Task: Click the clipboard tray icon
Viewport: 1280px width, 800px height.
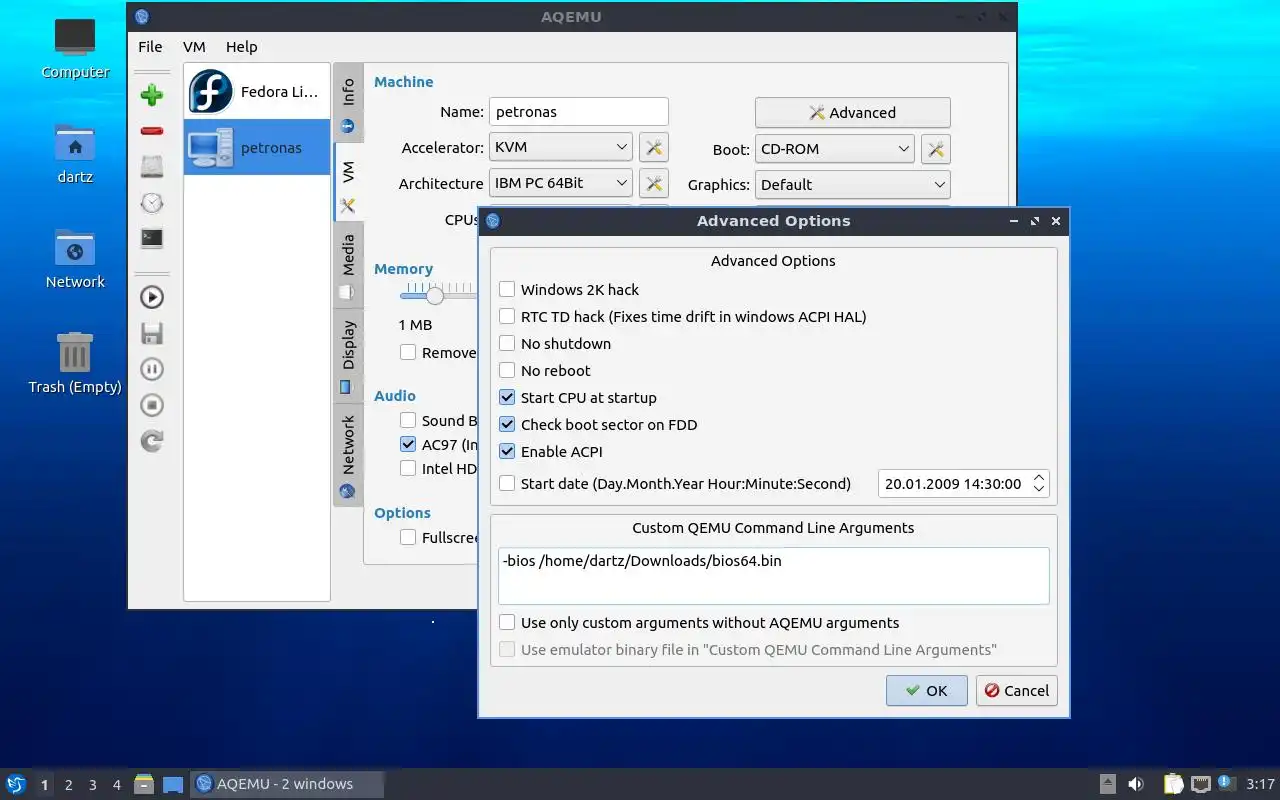Action: 1173,784
